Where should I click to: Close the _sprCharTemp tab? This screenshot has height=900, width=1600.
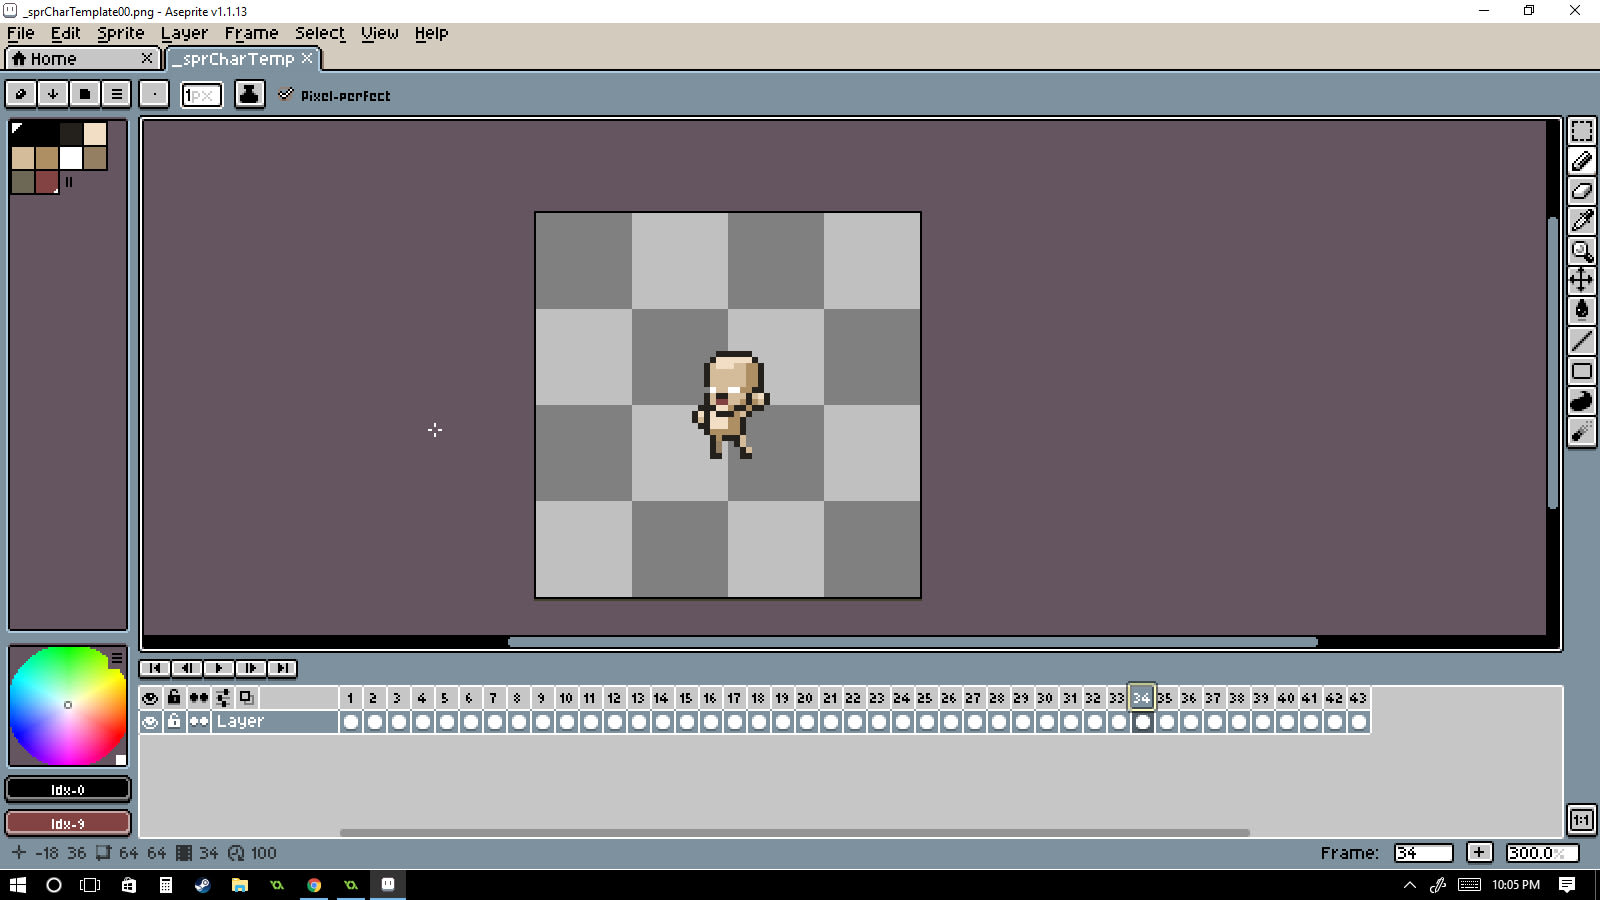(307, 58)
